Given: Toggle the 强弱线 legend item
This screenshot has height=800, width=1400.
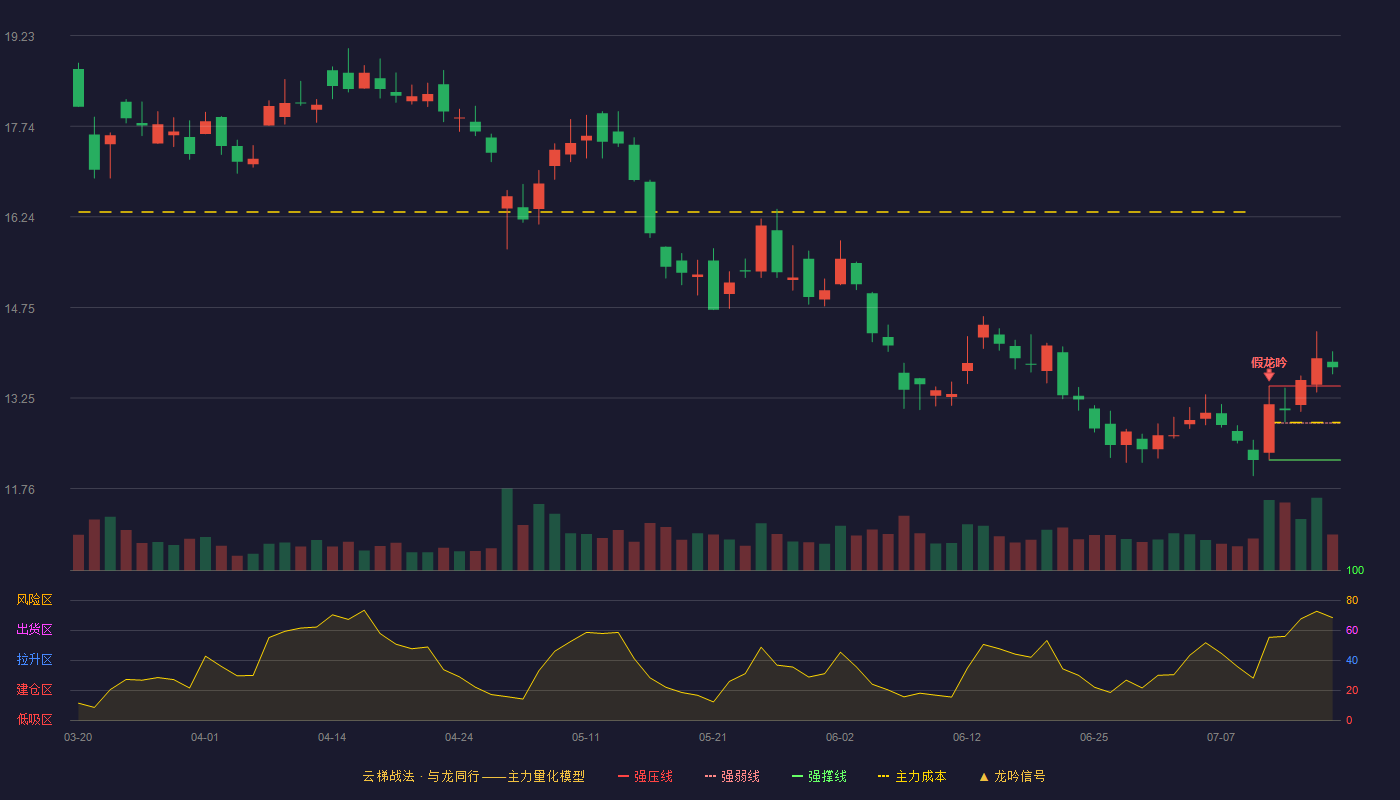Looking at the screenshot, I should [x=732, y=776].
